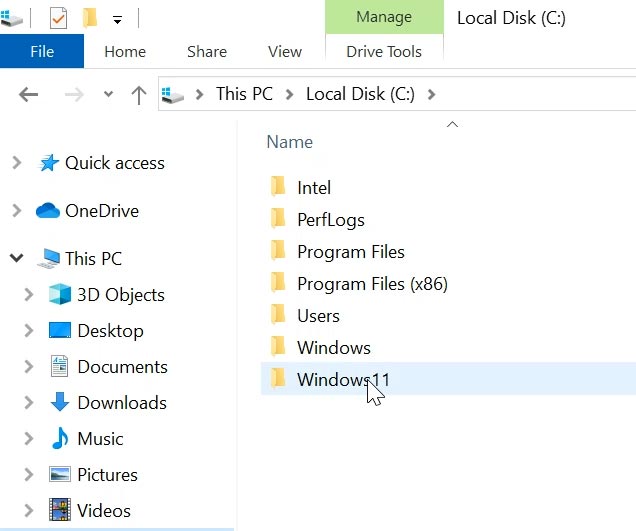636x531 pixels.
Task: Click the New folder quick access icon
Action: click(x=90, y=18)
